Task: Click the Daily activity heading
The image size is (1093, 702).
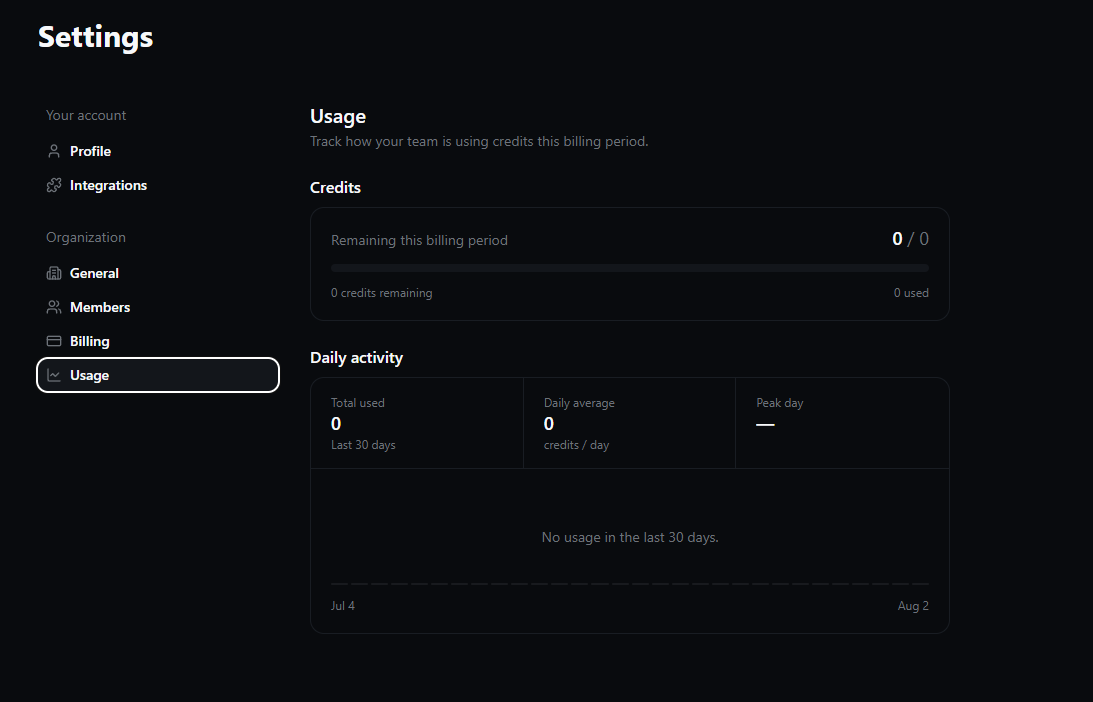Action: pos(356,358)
